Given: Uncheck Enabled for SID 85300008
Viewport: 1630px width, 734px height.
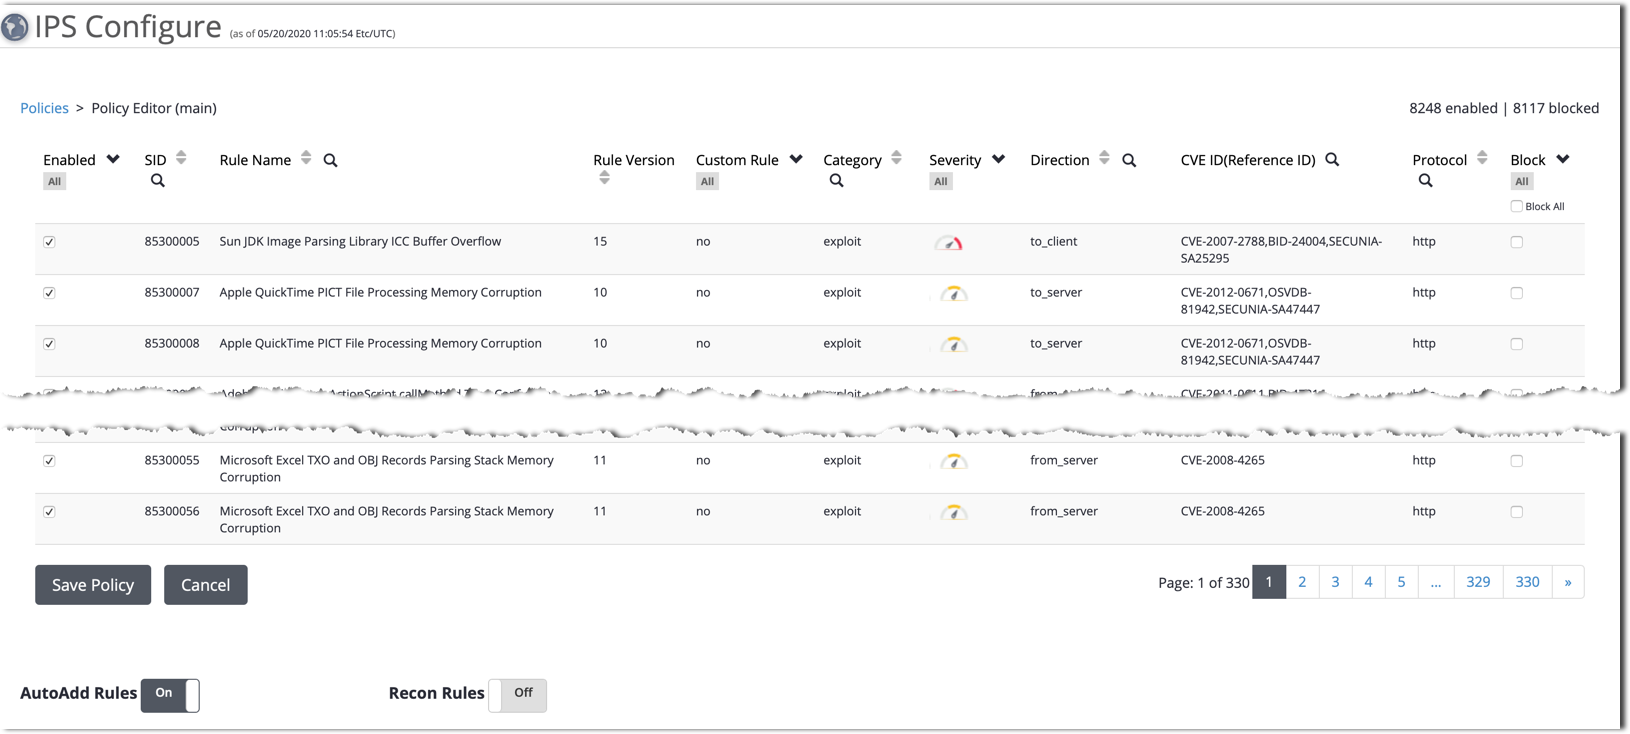Looking at the screenshot, I should tap(49, 344).
